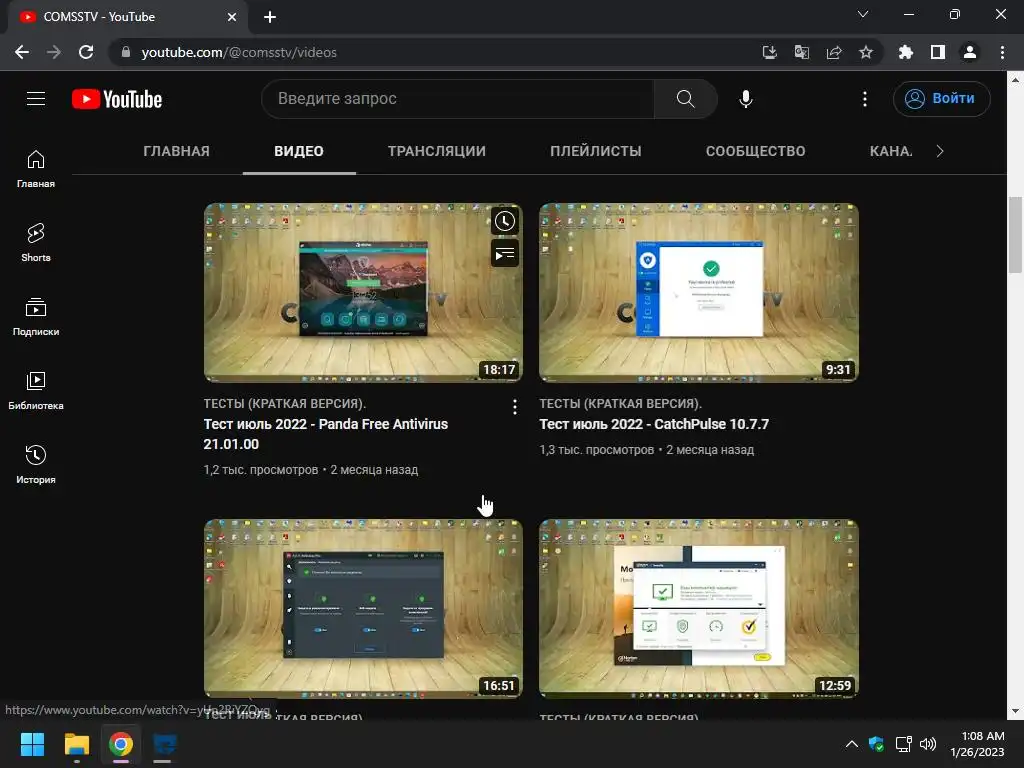Click the search magnifier button
The width and height of the screenshot is (1024, 768).
point(685,99)
